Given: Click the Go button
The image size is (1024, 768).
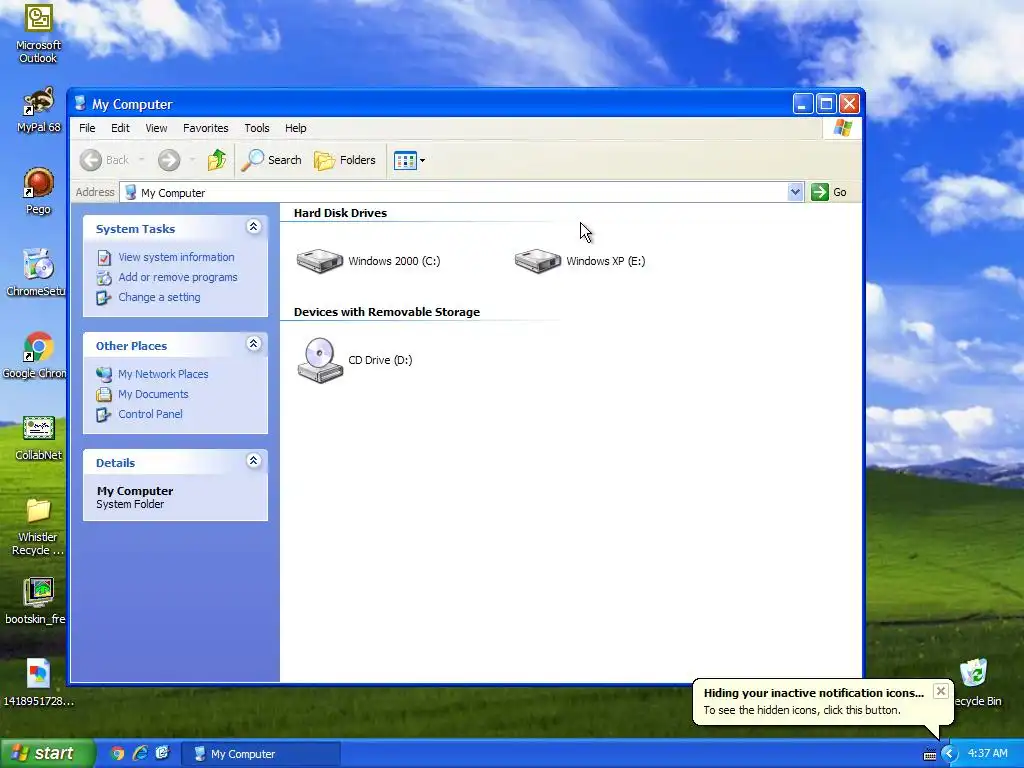Looking at the screenshot, I should pyautogui.click(x=829, y=192).
